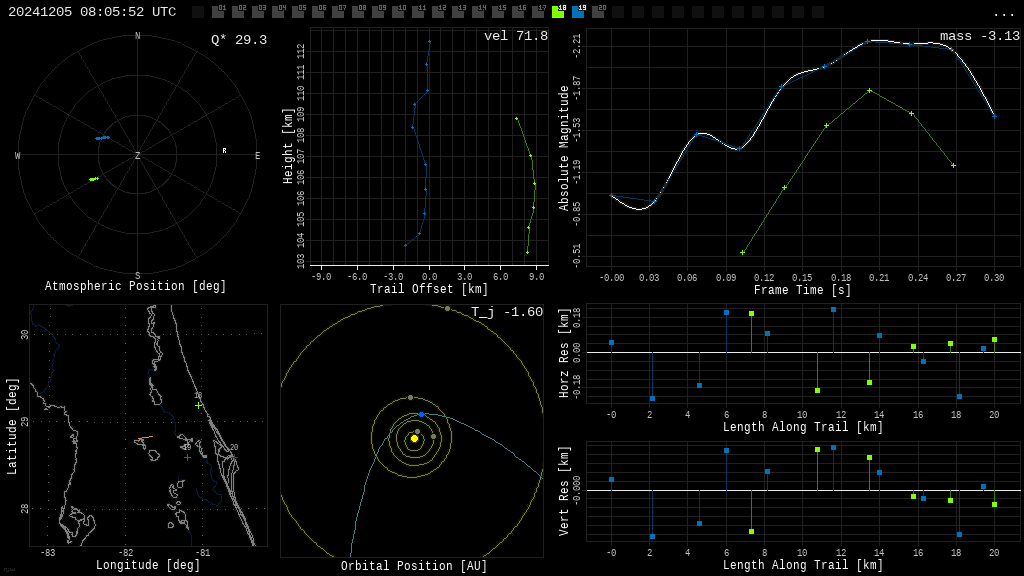Click the vel 71.8 readout

click(x=516, y=36)
